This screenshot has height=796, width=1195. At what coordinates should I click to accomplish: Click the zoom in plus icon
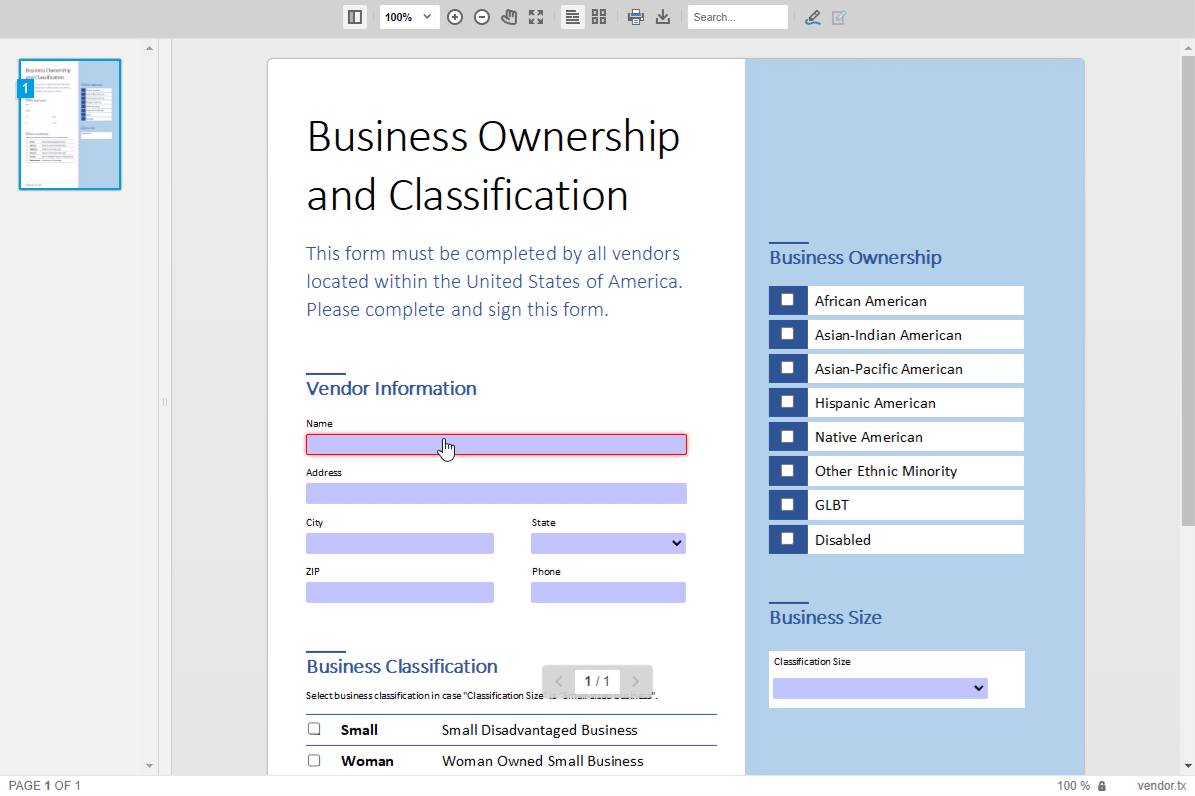point(455,17)
